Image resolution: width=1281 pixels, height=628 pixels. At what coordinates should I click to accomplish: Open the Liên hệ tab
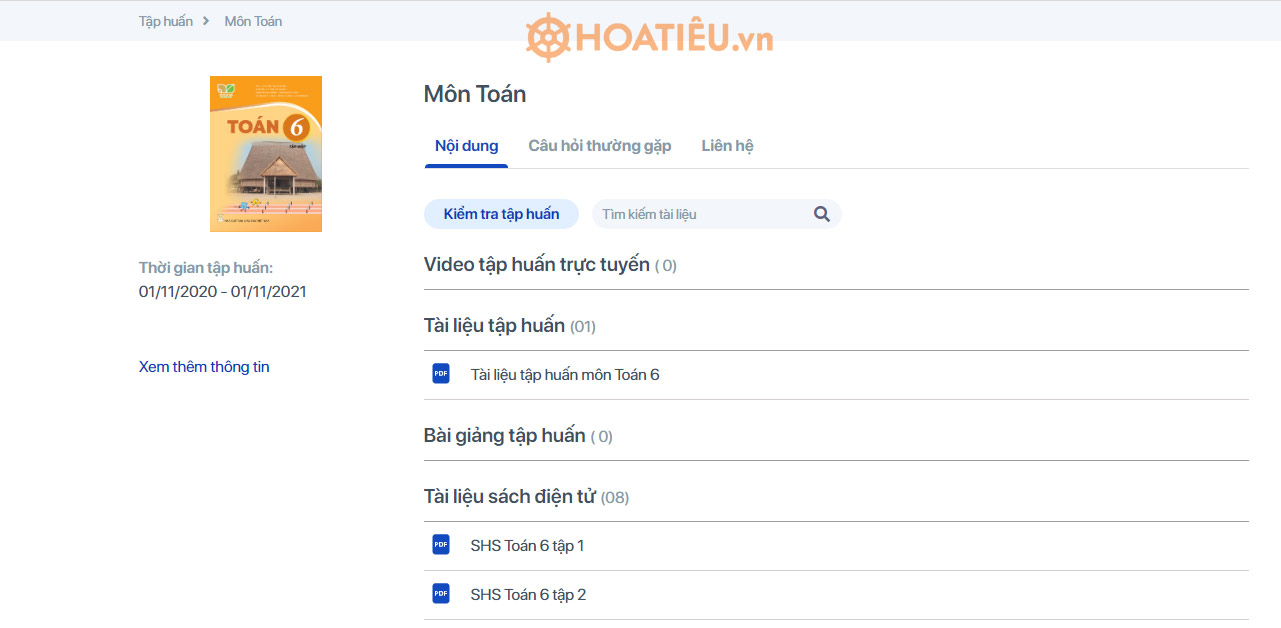(727, 145)
